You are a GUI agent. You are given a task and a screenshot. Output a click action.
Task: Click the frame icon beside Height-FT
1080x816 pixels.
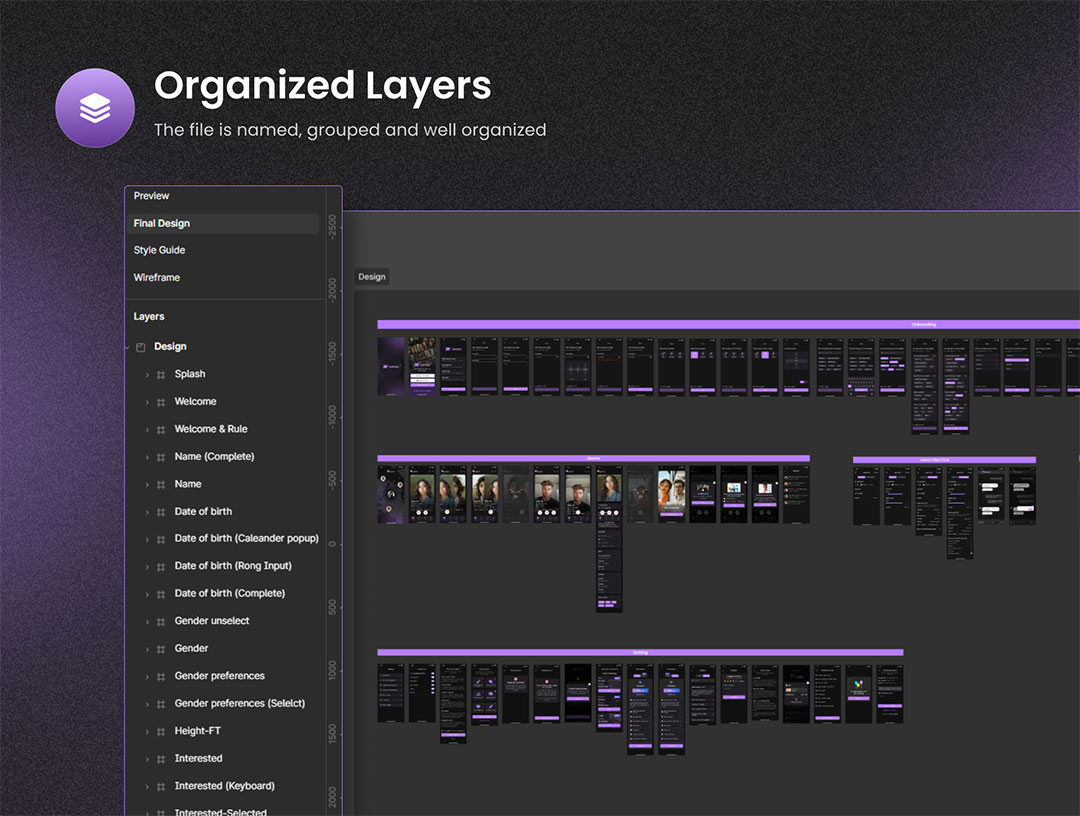tap(160, 731)
